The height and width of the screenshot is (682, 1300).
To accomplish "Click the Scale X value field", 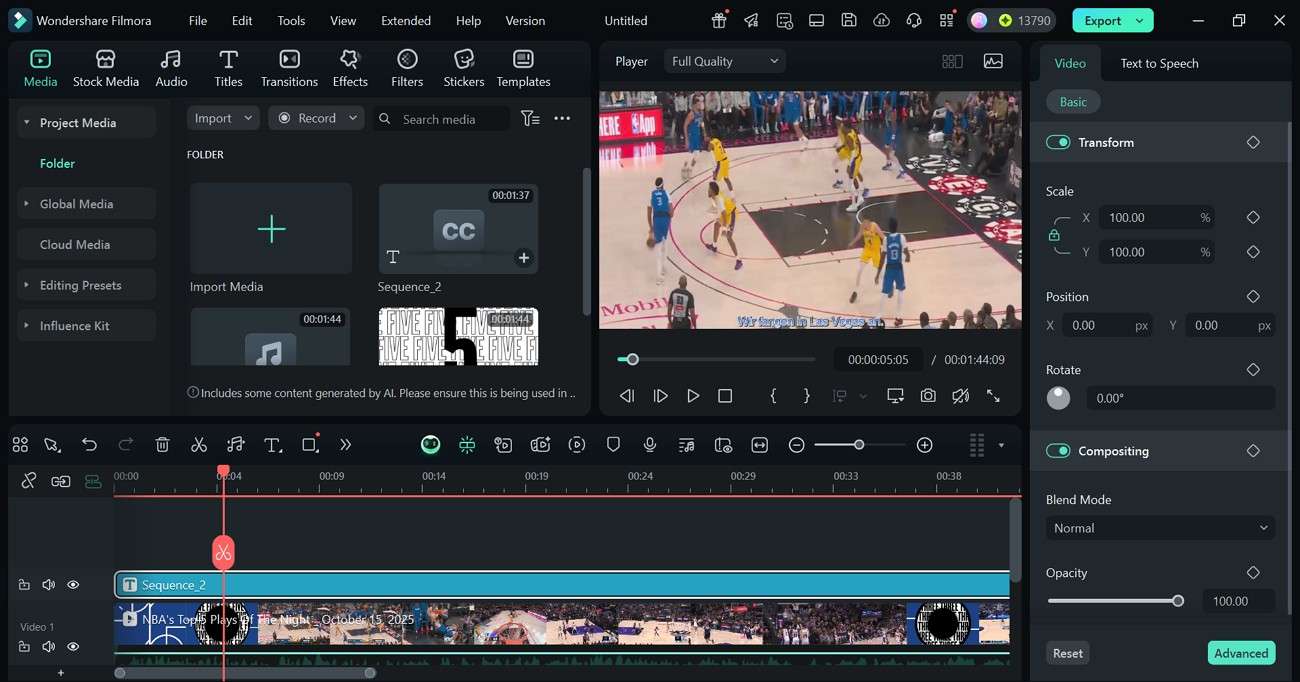I will click(x=1158, y=217).
